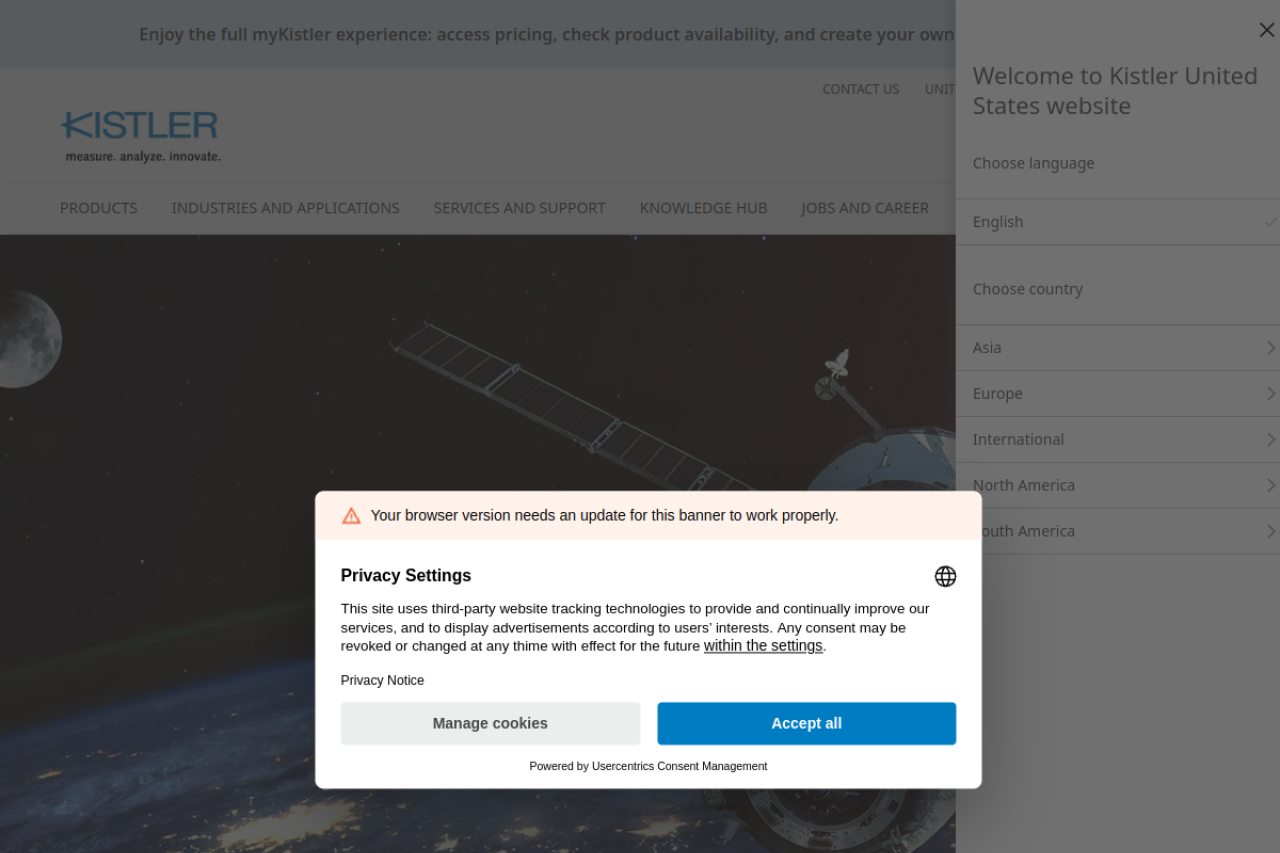This screenshot has height=853, width=1280.
Task: Open Industries and Applications menu
Action: pyautogui.click(x=285, y=208)
